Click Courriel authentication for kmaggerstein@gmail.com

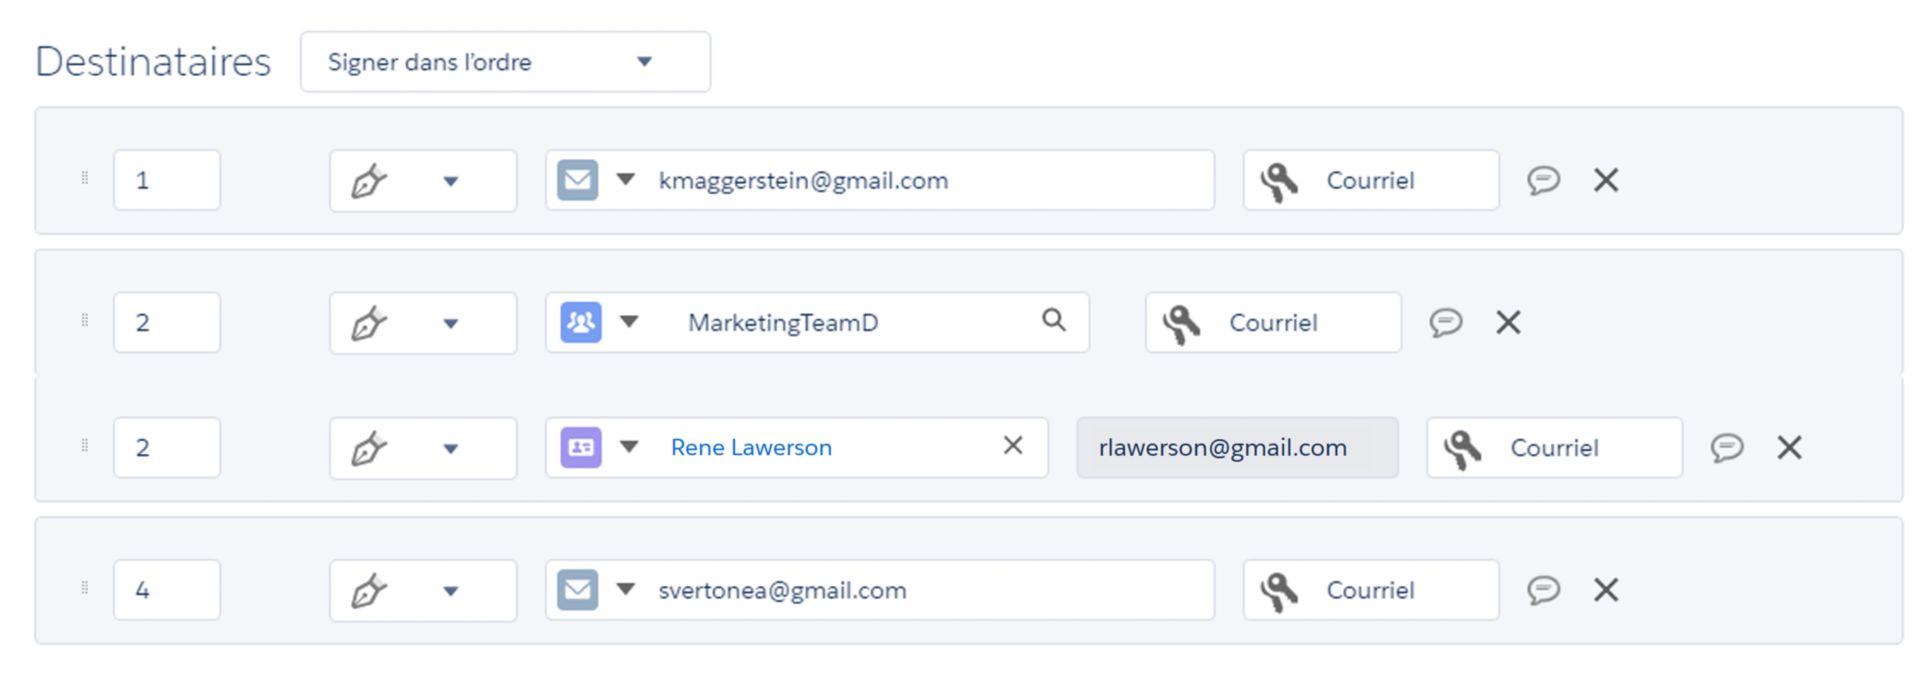pyautogui.click(x=1371, y=180)
